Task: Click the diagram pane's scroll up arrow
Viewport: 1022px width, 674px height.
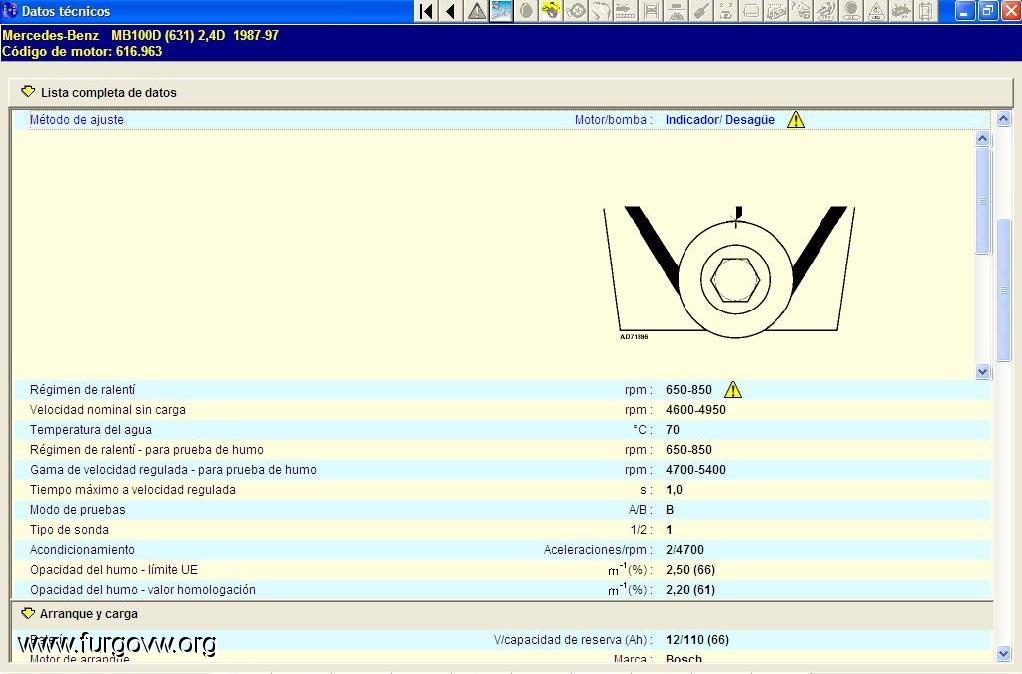Action: (x=983, y=138)
